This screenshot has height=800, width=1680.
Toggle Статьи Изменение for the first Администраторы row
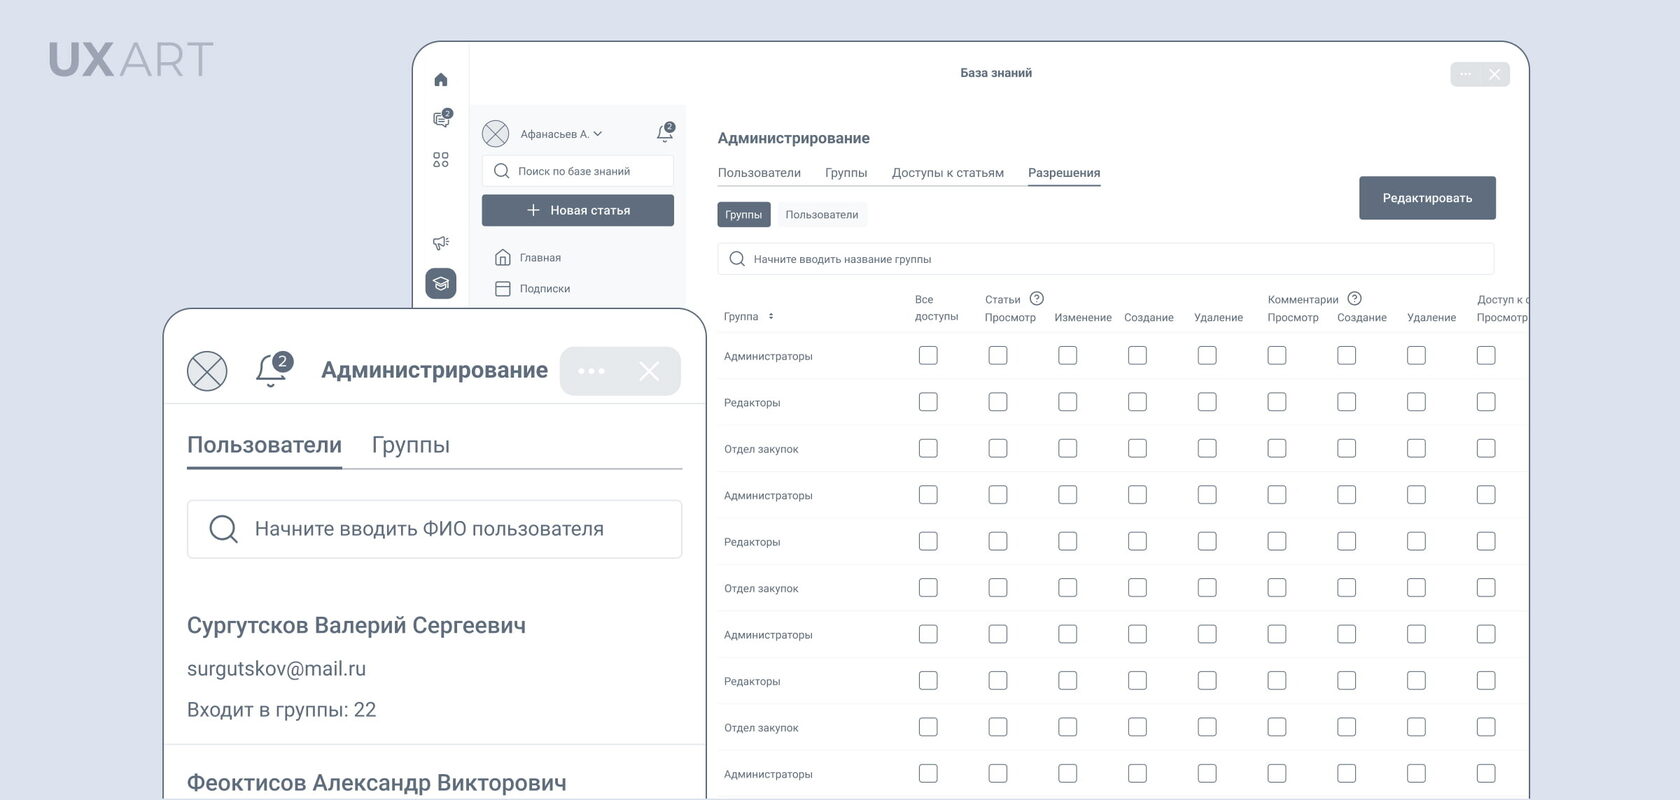point(1068,355)
